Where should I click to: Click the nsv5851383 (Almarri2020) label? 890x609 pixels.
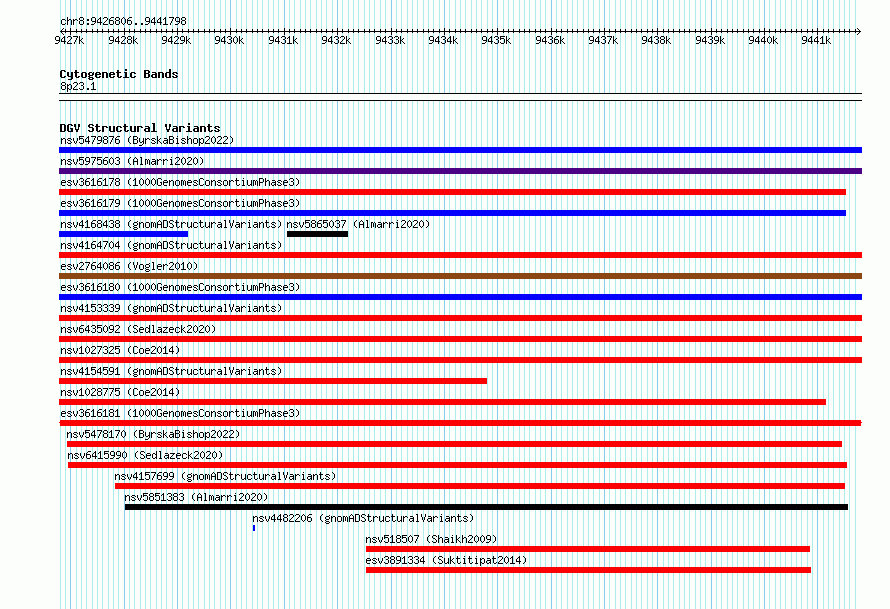pos(196,497)
